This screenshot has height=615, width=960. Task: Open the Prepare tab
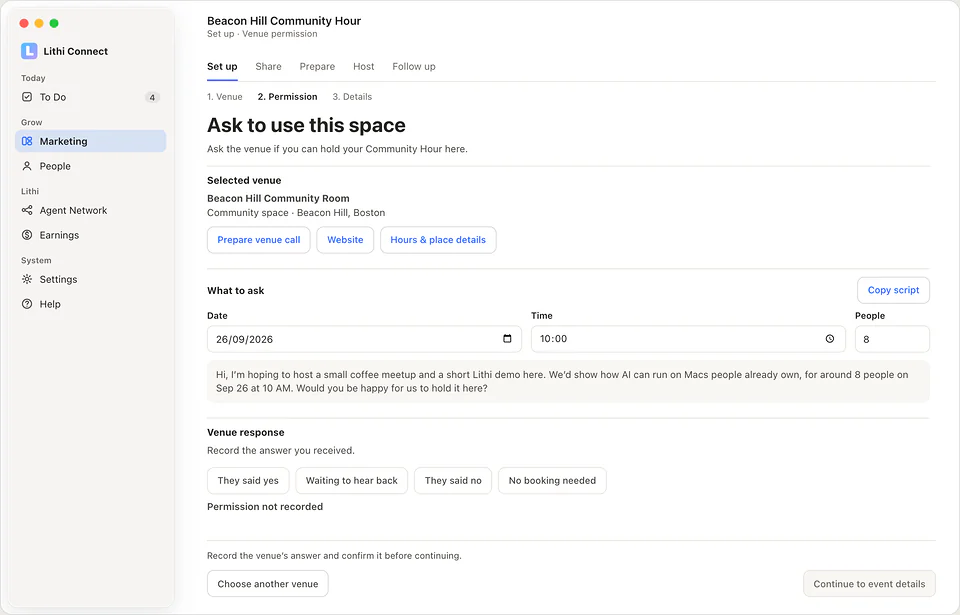tap(317, 66)
